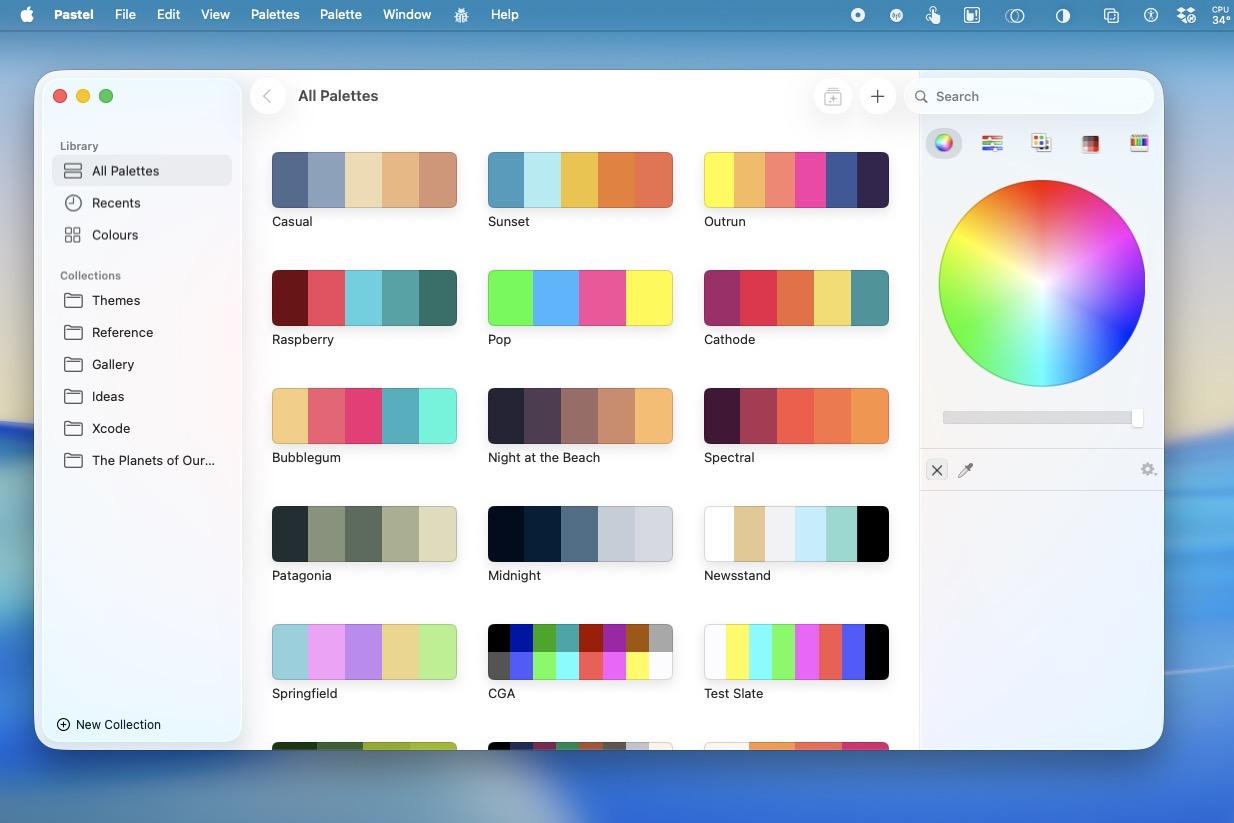
Task: Select the Test Slate palette
Action: click(x=796, y=652)
